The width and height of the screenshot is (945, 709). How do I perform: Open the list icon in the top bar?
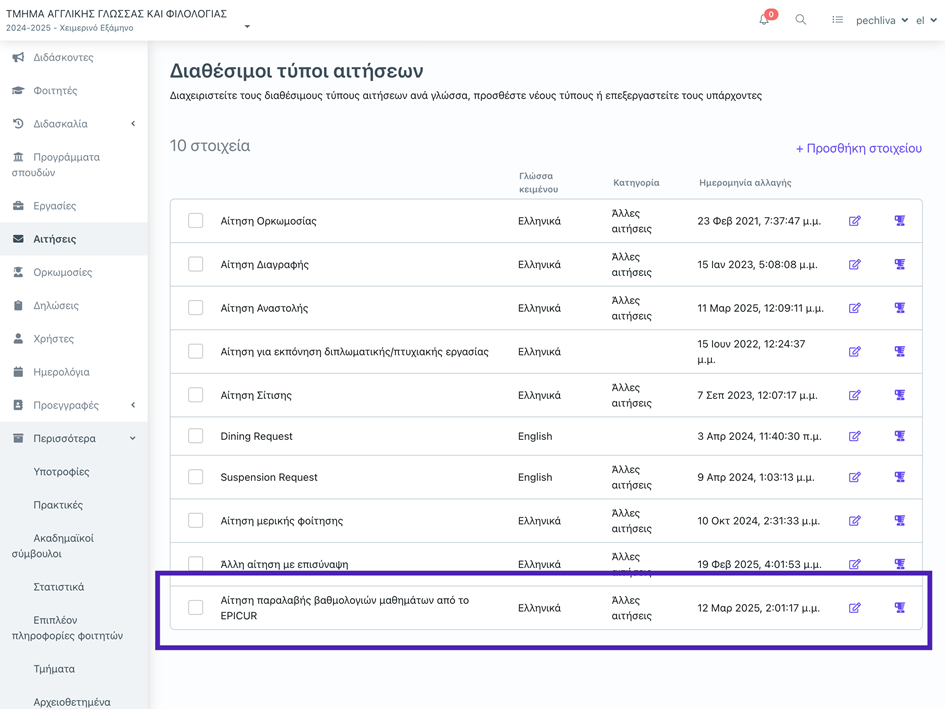[x=837, y=20]
